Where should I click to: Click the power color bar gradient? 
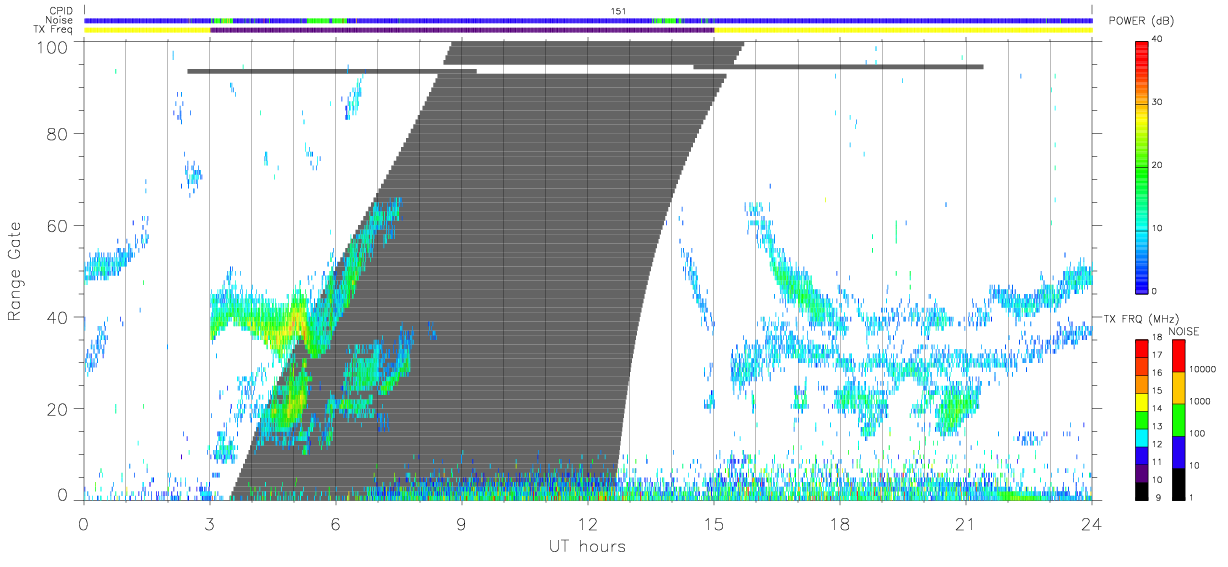pyautogui.click(x=1142, y=166)
